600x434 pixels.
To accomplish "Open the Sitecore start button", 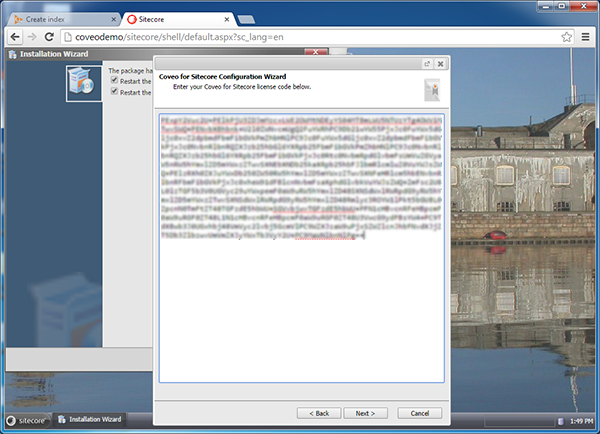I will coord(27,421).
